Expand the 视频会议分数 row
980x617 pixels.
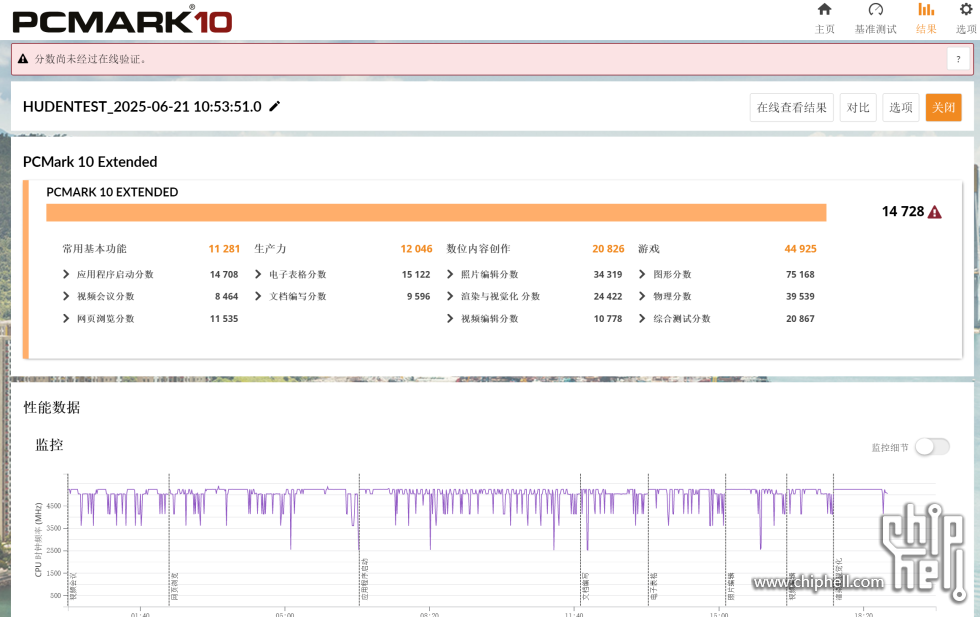[x=66, y=296]
